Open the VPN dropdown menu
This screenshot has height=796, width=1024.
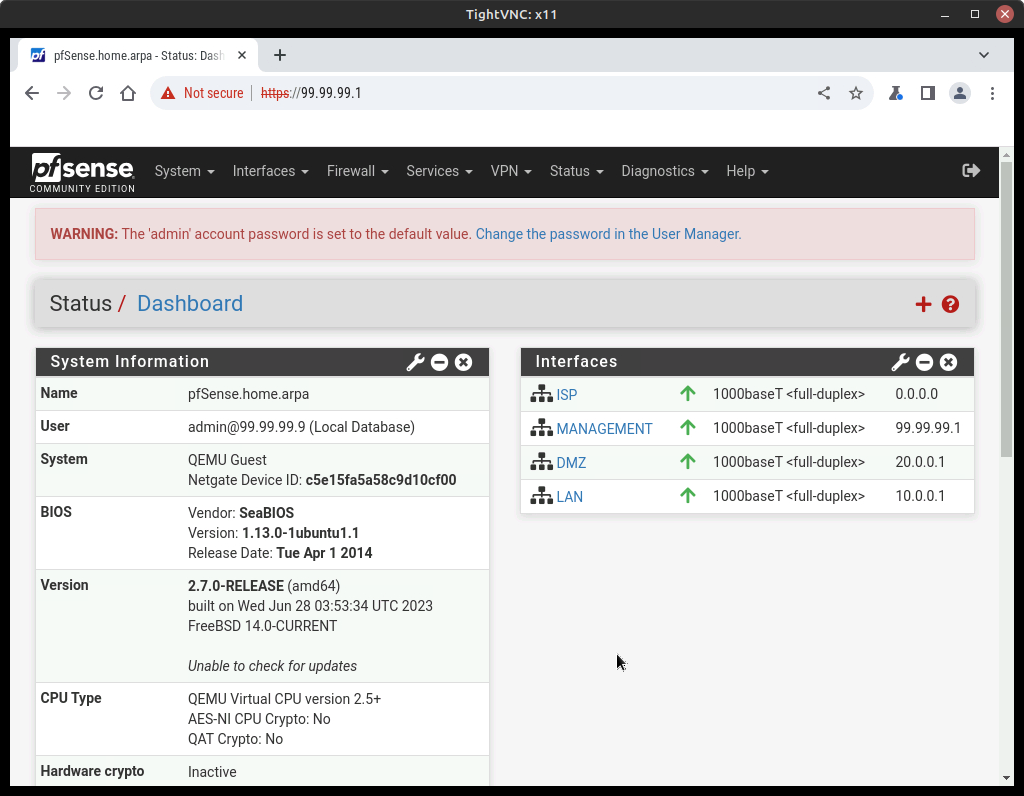(511, 170)
